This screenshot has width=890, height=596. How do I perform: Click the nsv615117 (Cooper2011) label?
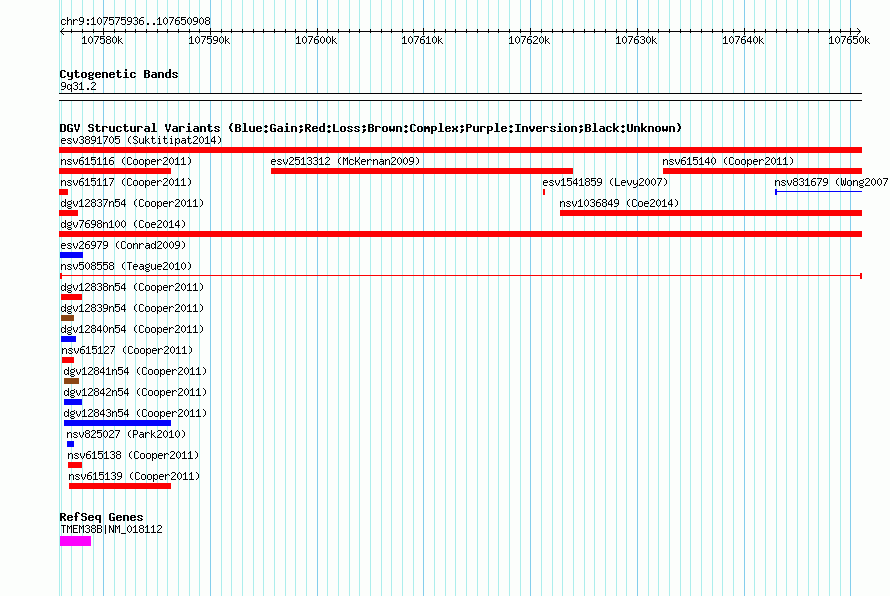[126, 182]
